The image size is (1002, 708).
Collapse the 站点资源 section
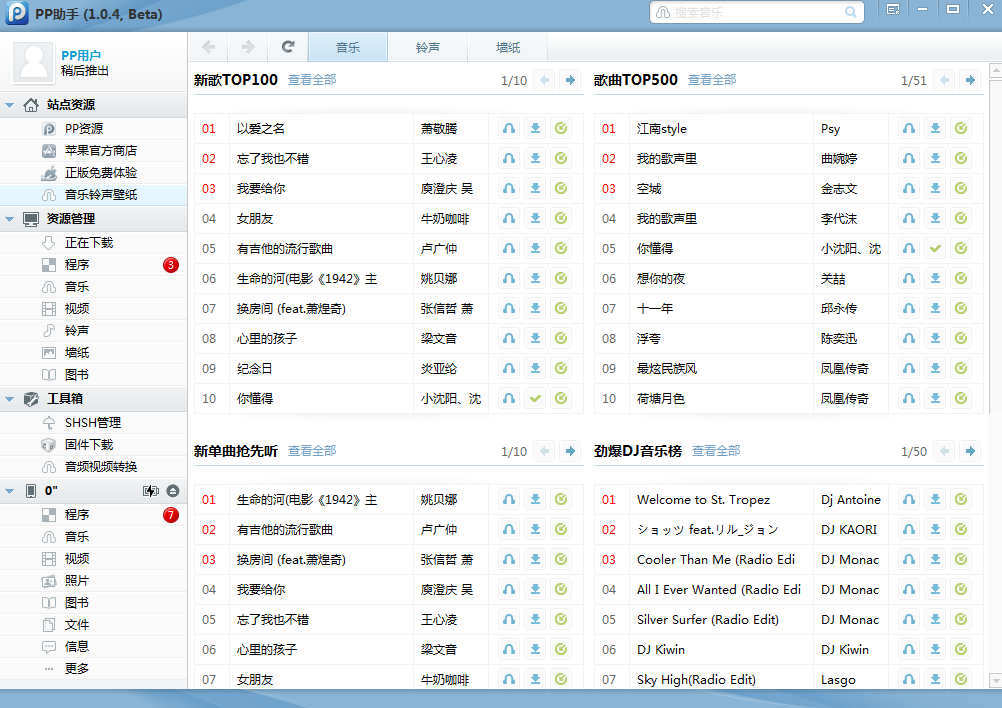tap(9, 104)
